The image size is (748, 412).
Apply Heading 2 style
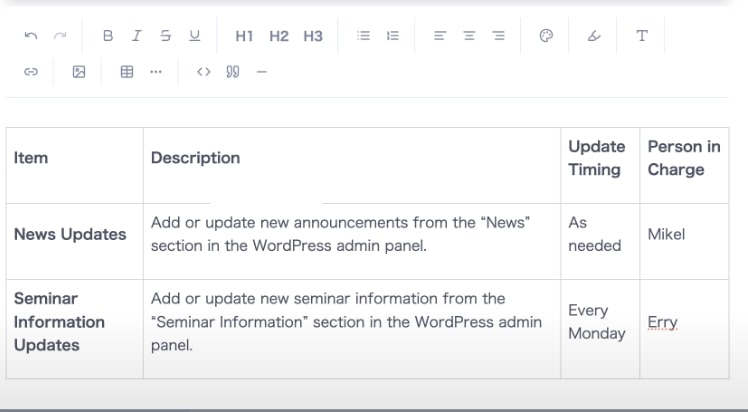pyautogui.click(x=279, y=36)
